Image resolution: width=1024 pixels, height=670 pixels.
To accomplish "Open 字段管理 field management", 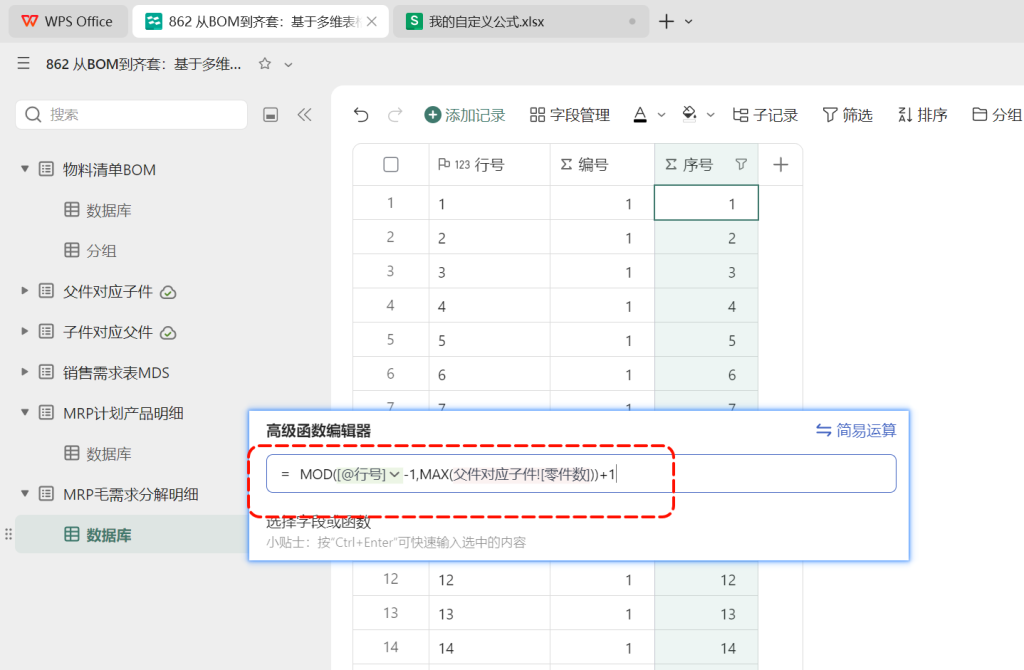I will (569, 115).
